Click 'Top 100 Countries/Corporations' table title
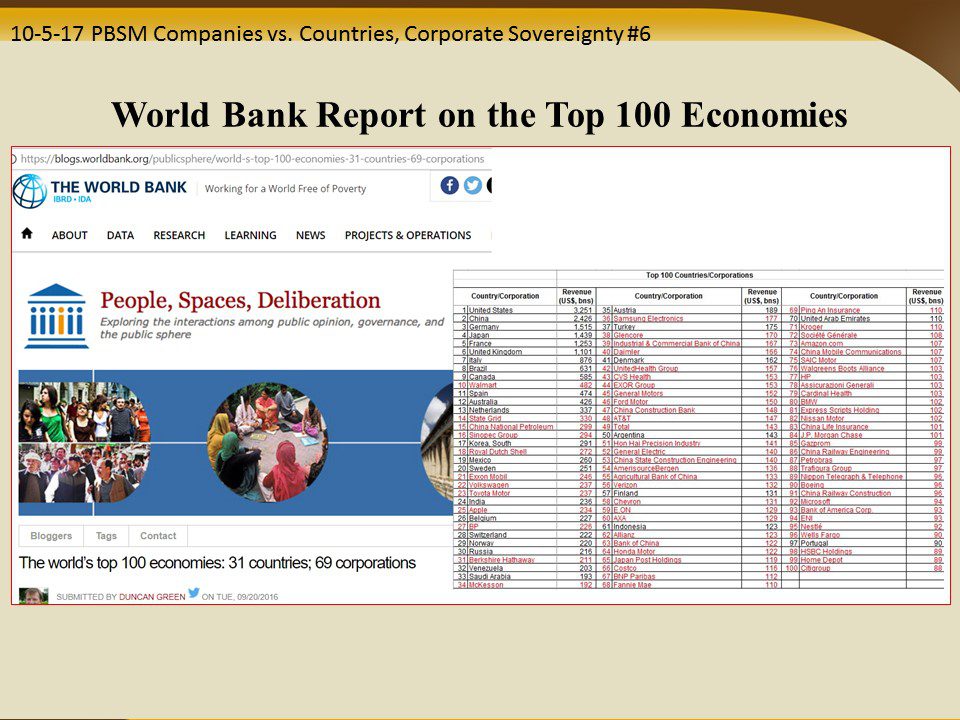 point(699,276)
